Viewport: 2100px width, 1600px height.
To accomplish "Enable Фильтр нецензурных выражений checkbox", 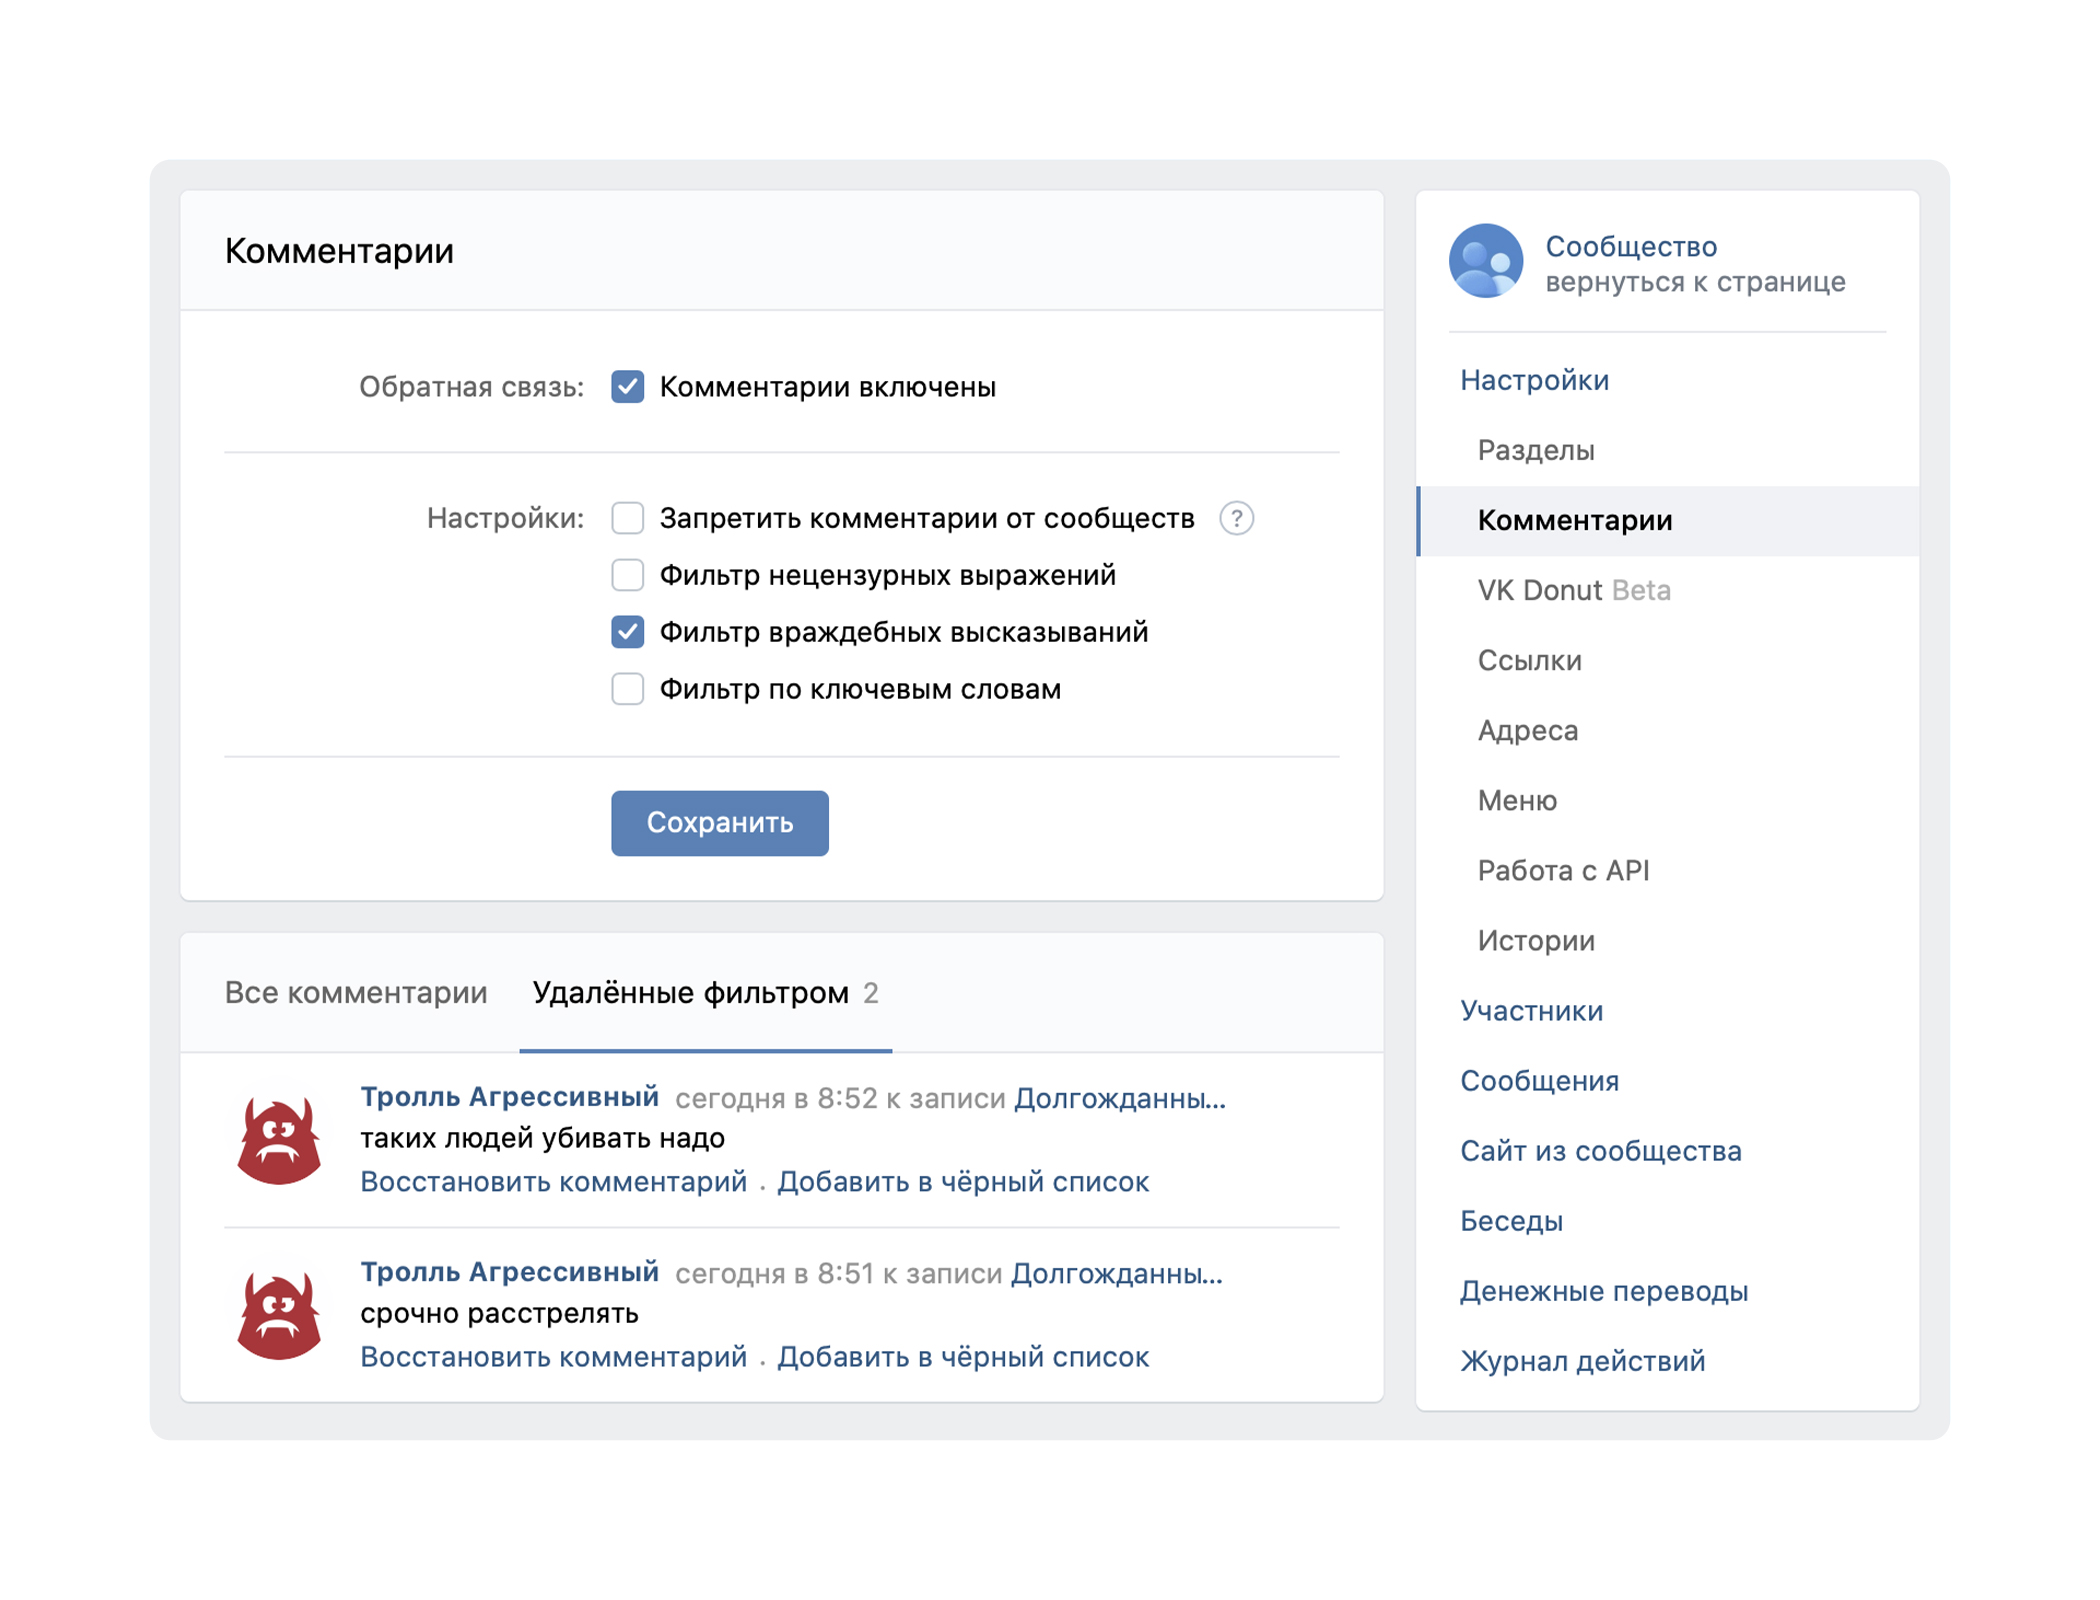I will click(627, 575).
